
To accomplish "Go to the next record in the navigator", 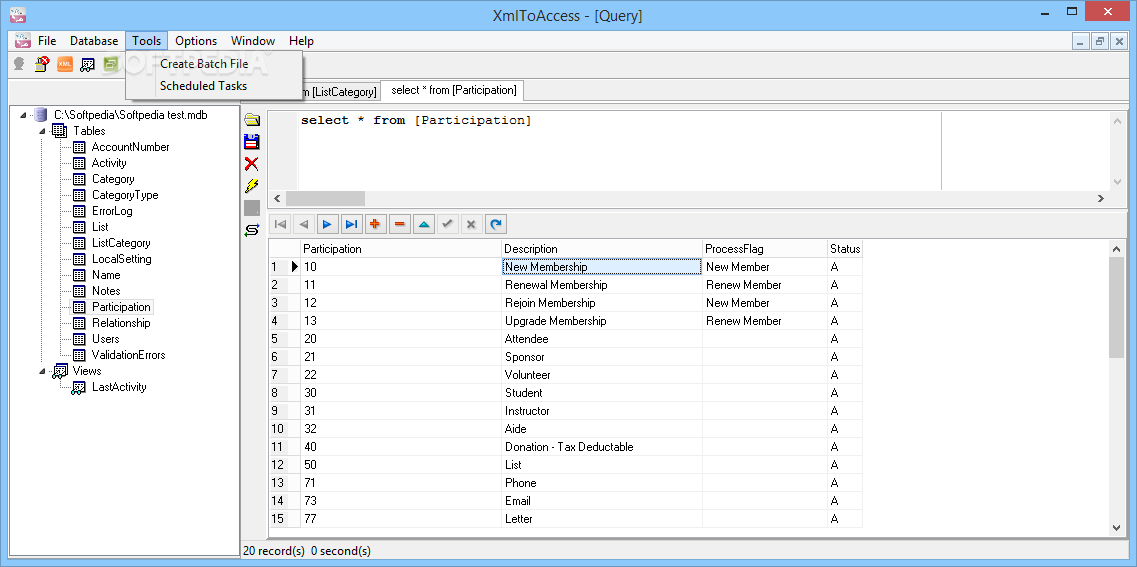I will (328, 224).
